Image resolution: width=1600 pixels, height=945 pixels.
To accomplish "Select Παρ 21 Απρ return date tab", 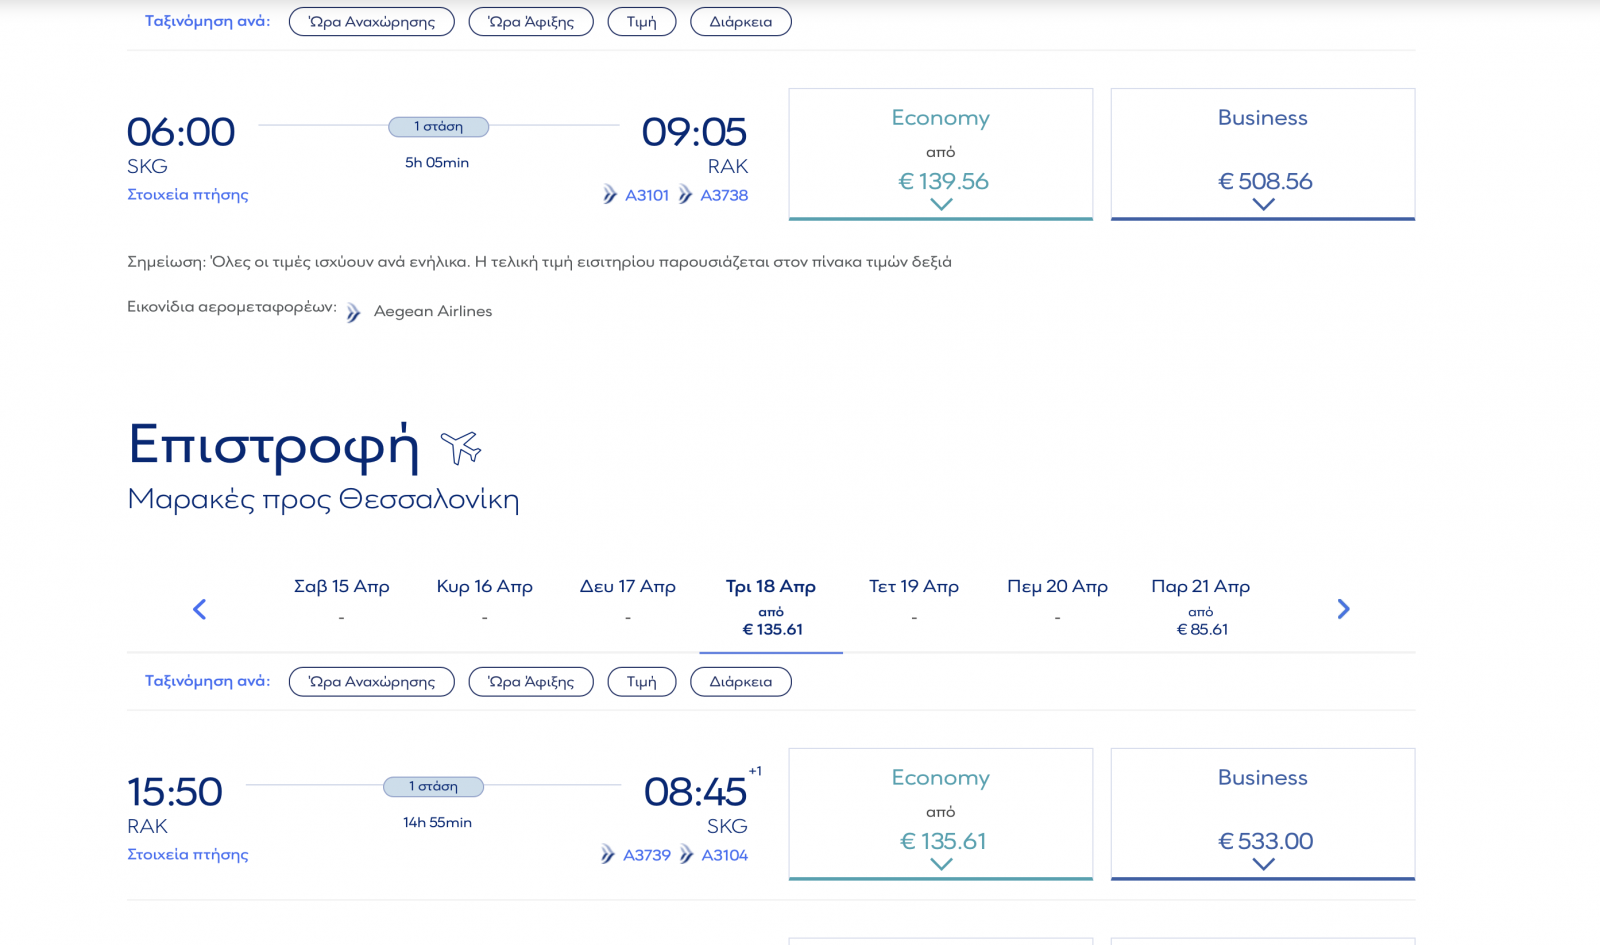I will [x=1200, y=606].
